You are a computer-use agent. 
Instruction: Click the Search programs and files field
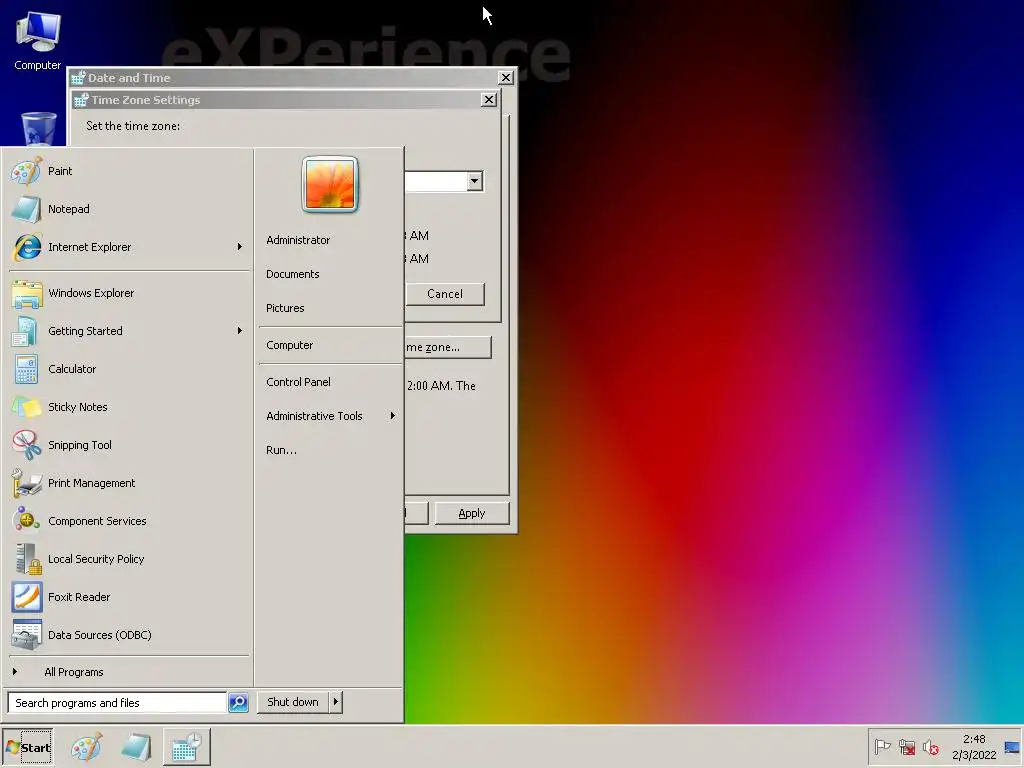coord(118,703)
